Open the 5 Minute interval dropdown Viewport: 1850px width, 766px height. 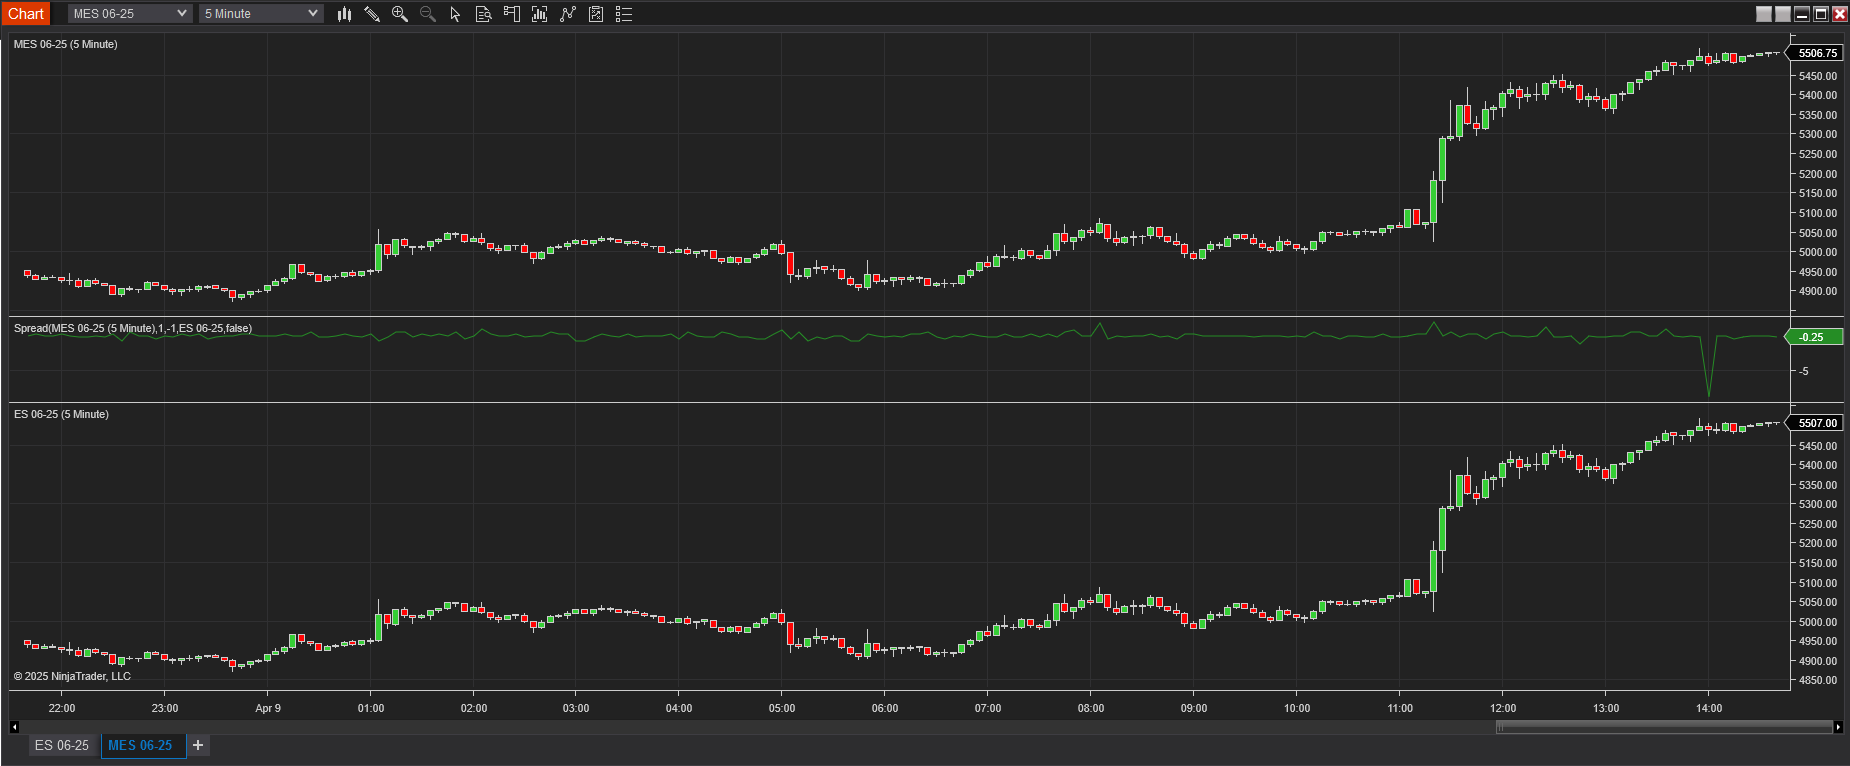261,14
